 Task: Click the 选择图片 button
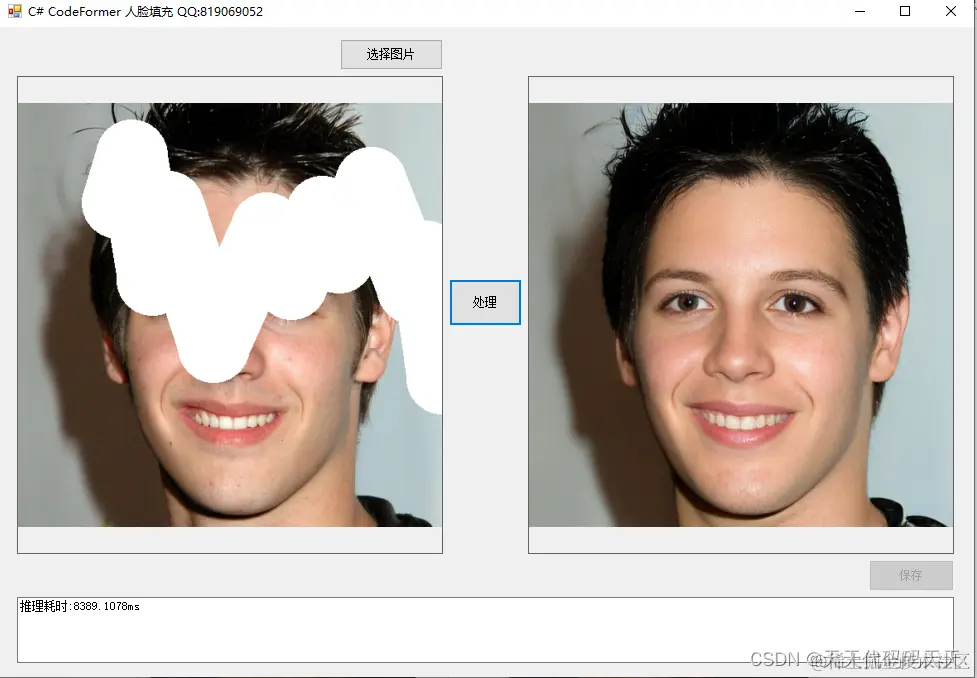(x=391, y=54)
